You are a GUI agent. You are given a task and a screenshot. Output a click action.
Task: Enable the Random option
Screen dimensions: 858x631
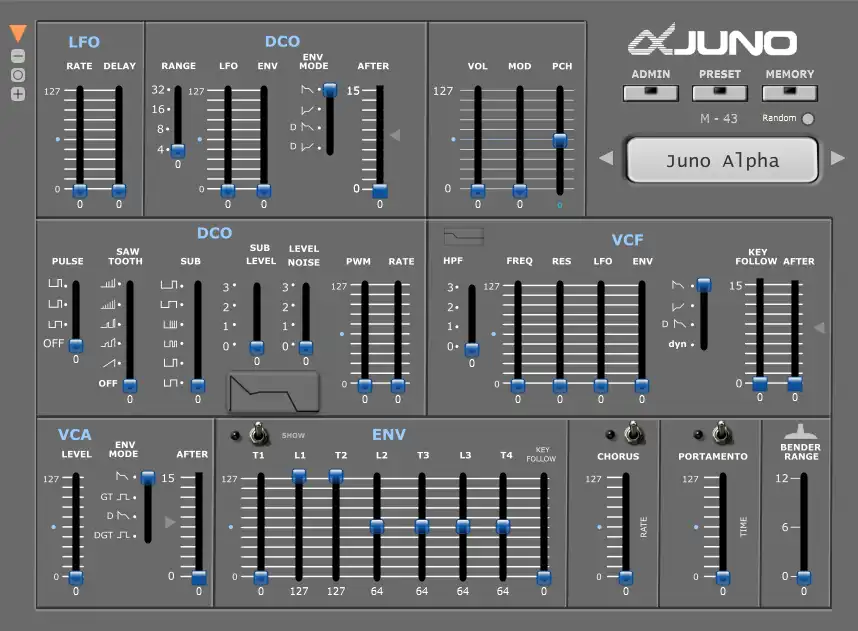(x=808, y=119)
